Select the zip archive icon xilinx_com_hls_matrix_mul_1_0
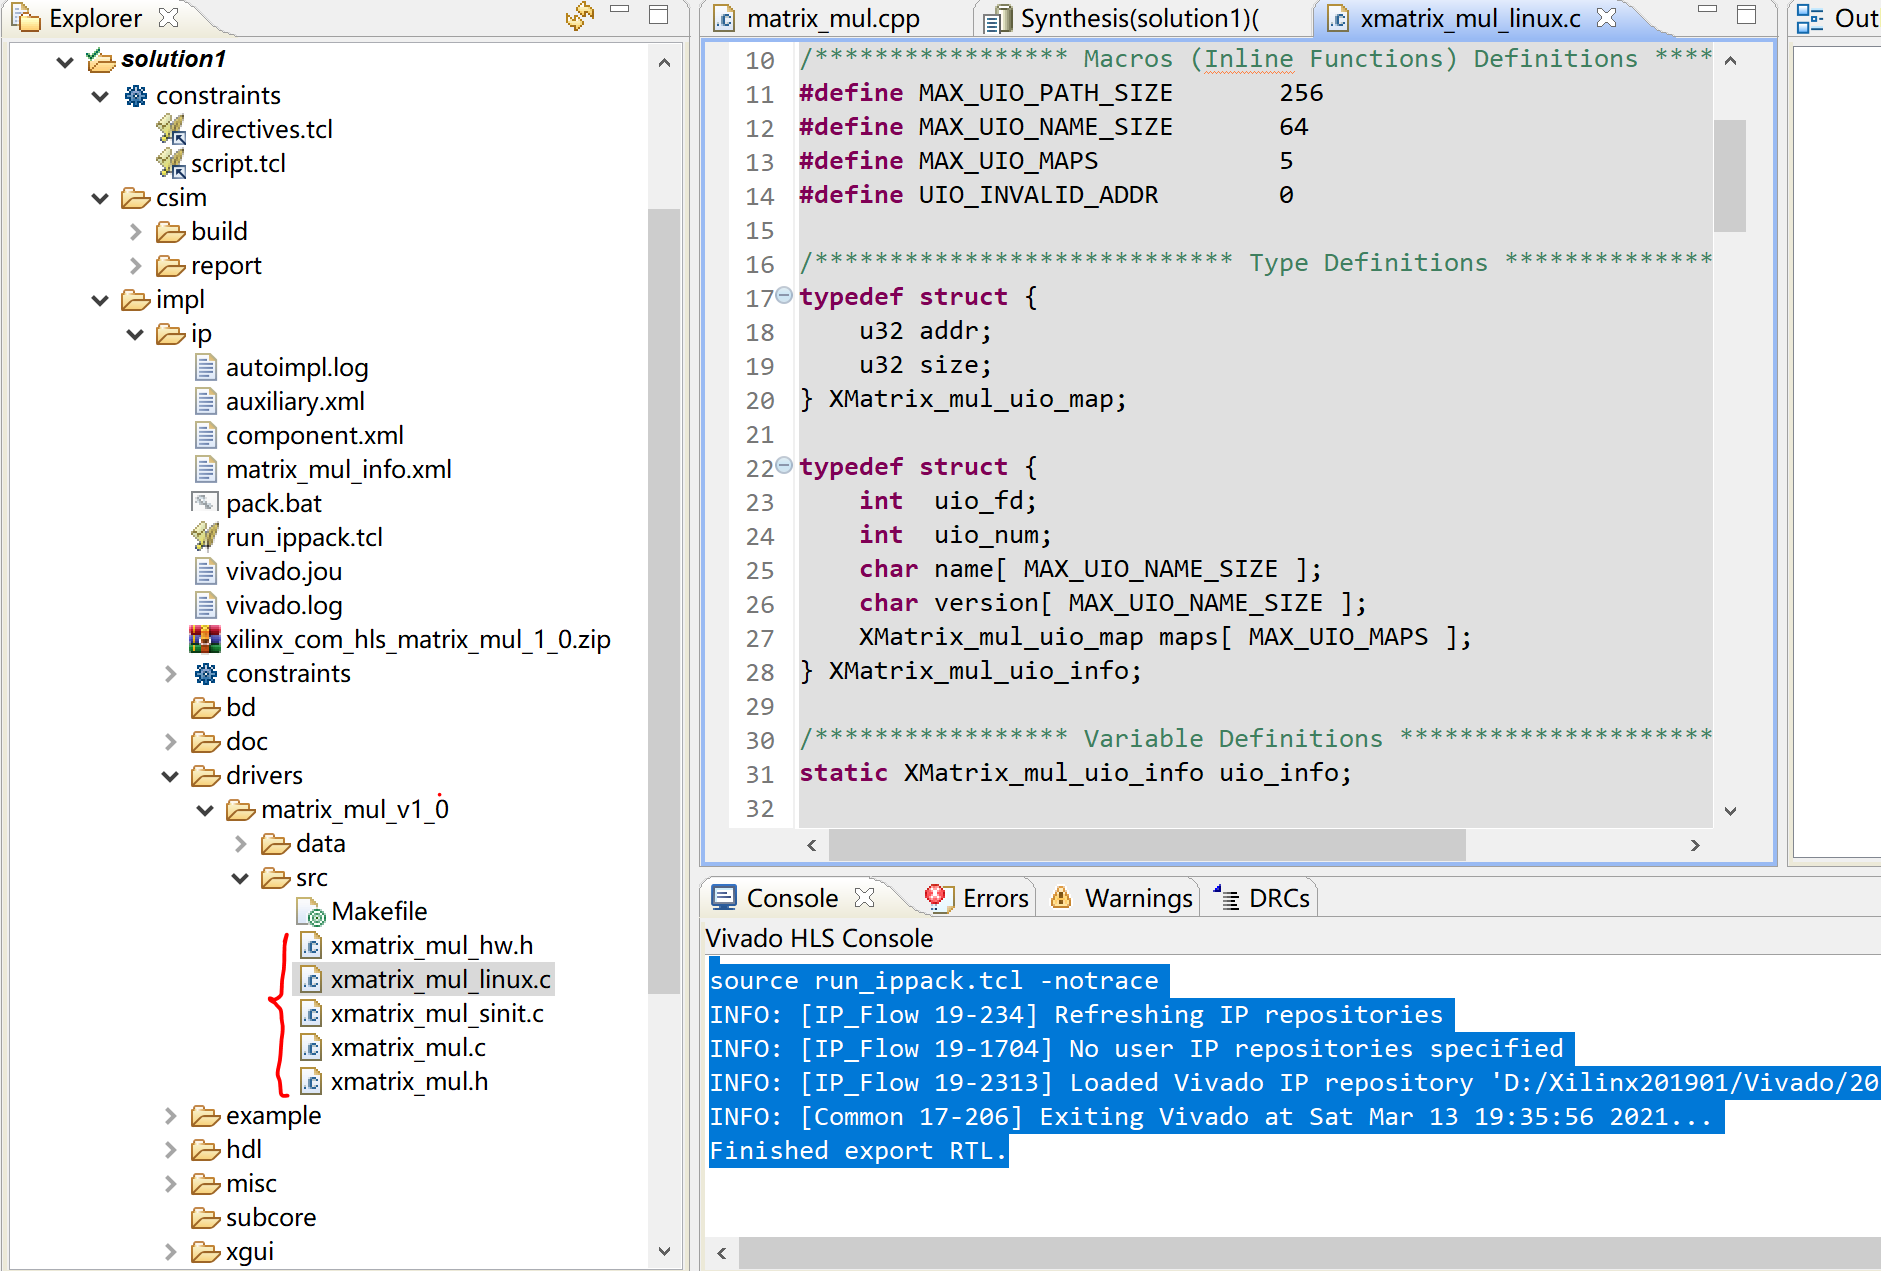 point(205,638)
